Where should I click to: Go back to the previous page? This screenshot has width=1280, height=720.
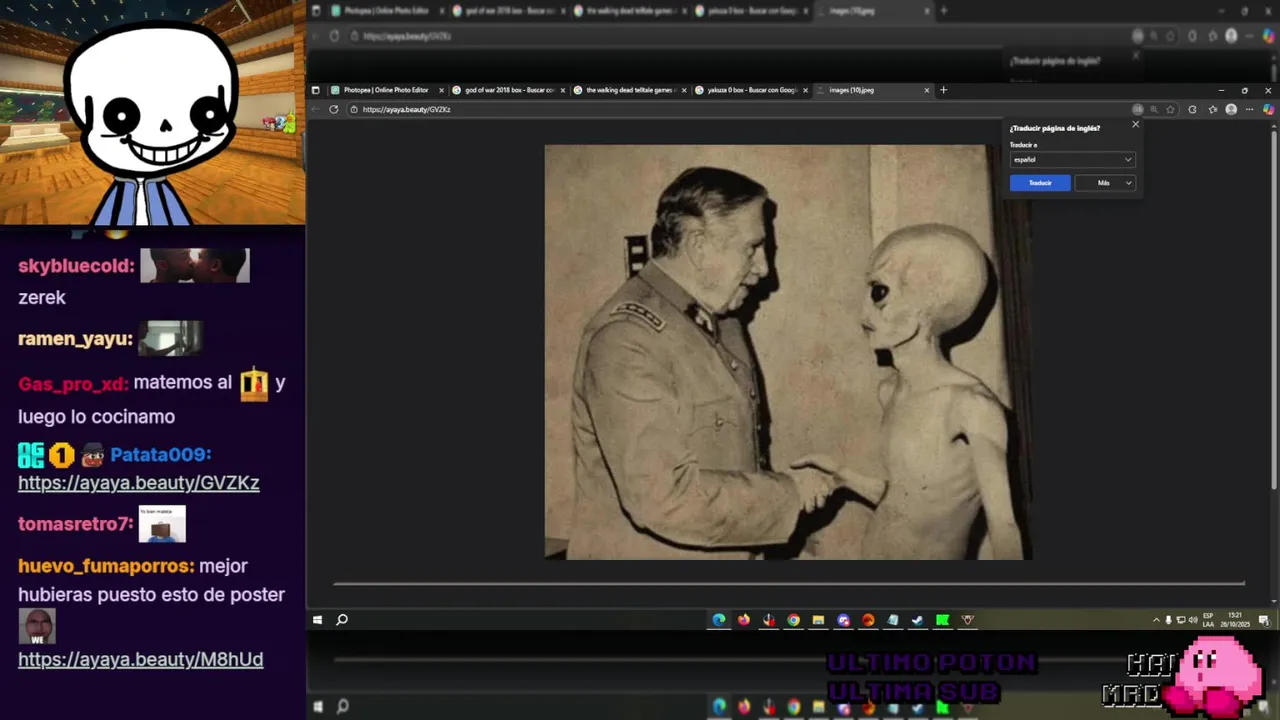point(316,109)
